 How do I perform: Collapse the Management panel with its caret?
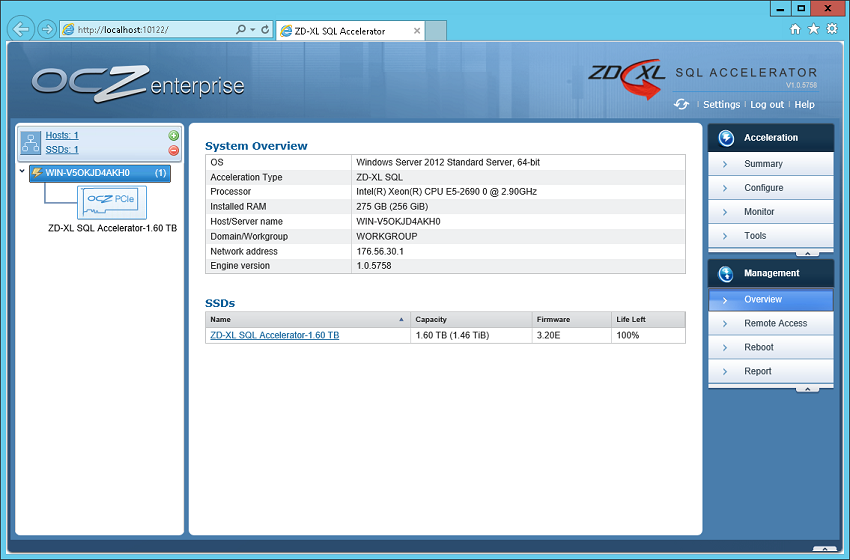pyautogui.click(x=807, y=389)
